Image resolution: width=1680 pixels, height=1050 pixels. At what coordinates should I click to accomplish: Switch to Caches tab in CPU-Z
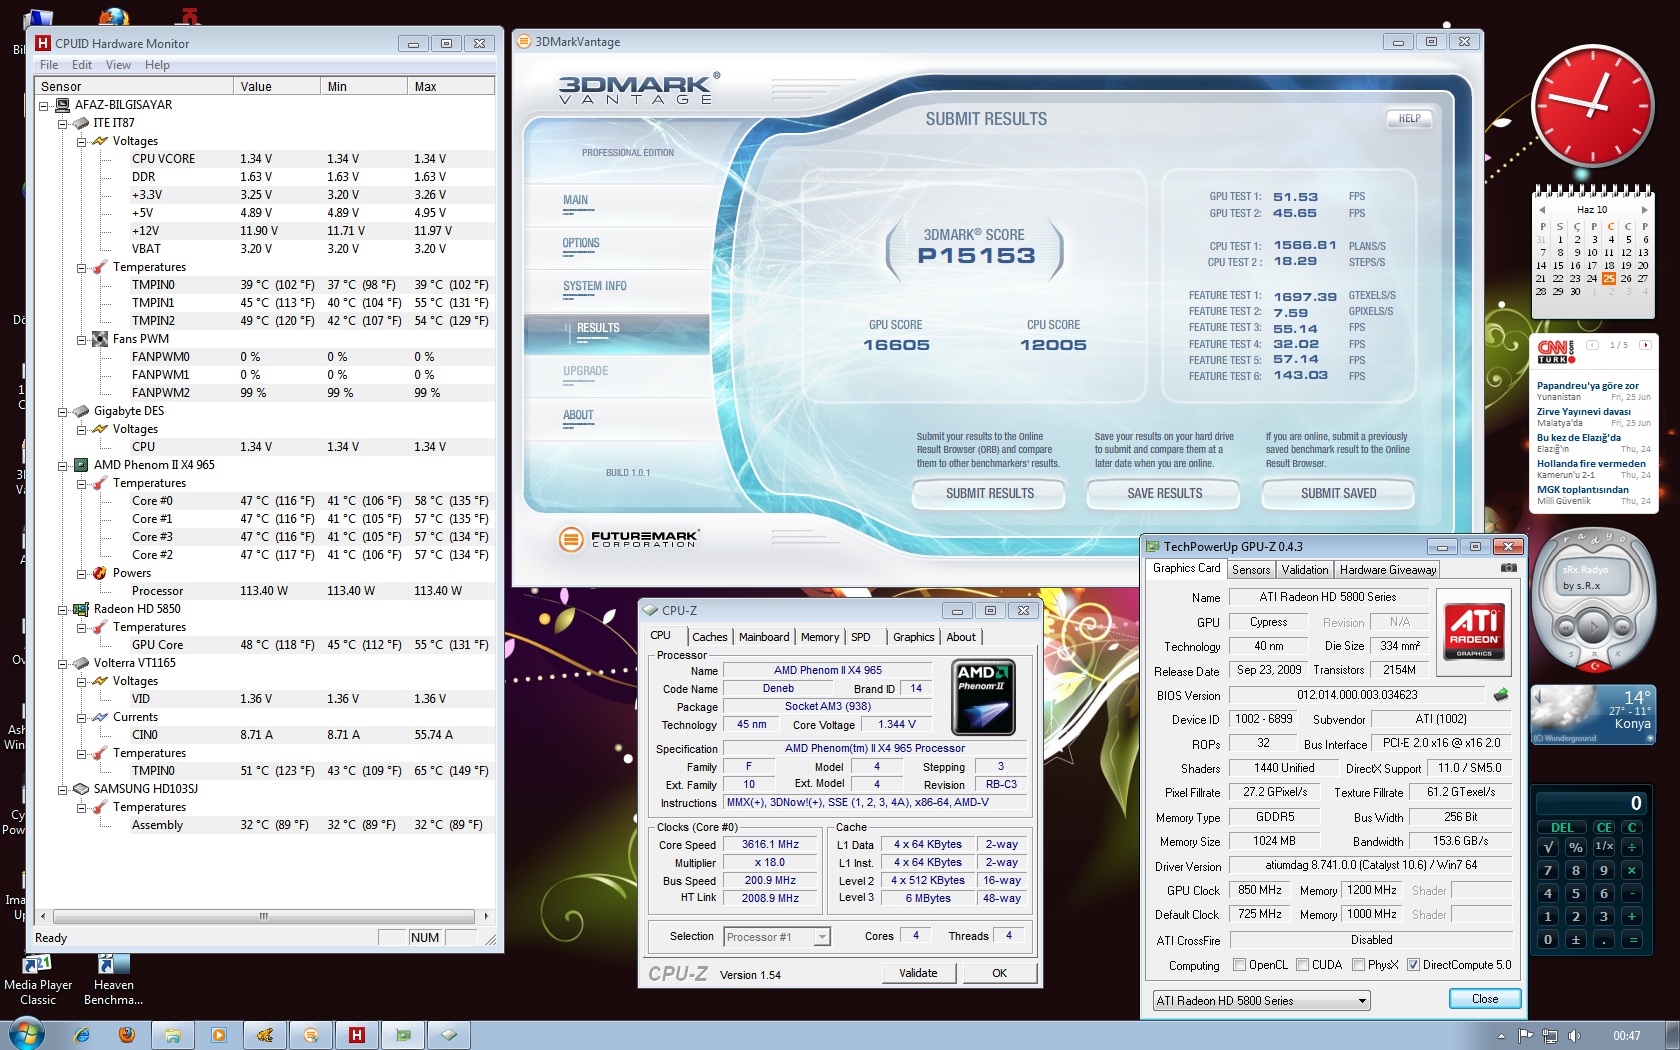click(710, 637)
